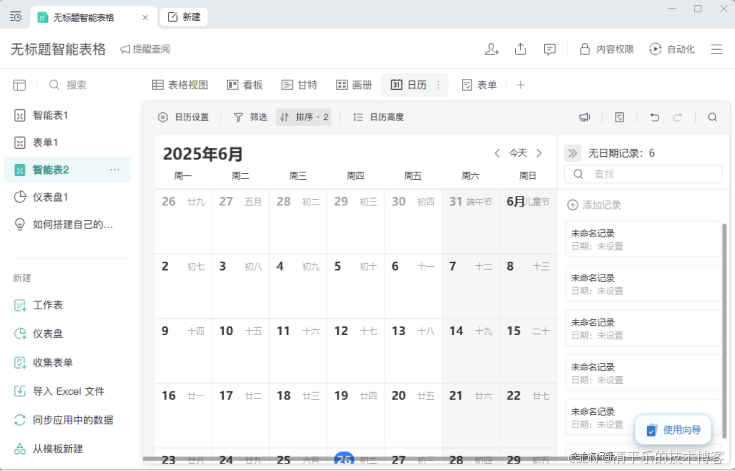Switch to 甘特 view tab
735x471 pixels.
tap(299, 85)
